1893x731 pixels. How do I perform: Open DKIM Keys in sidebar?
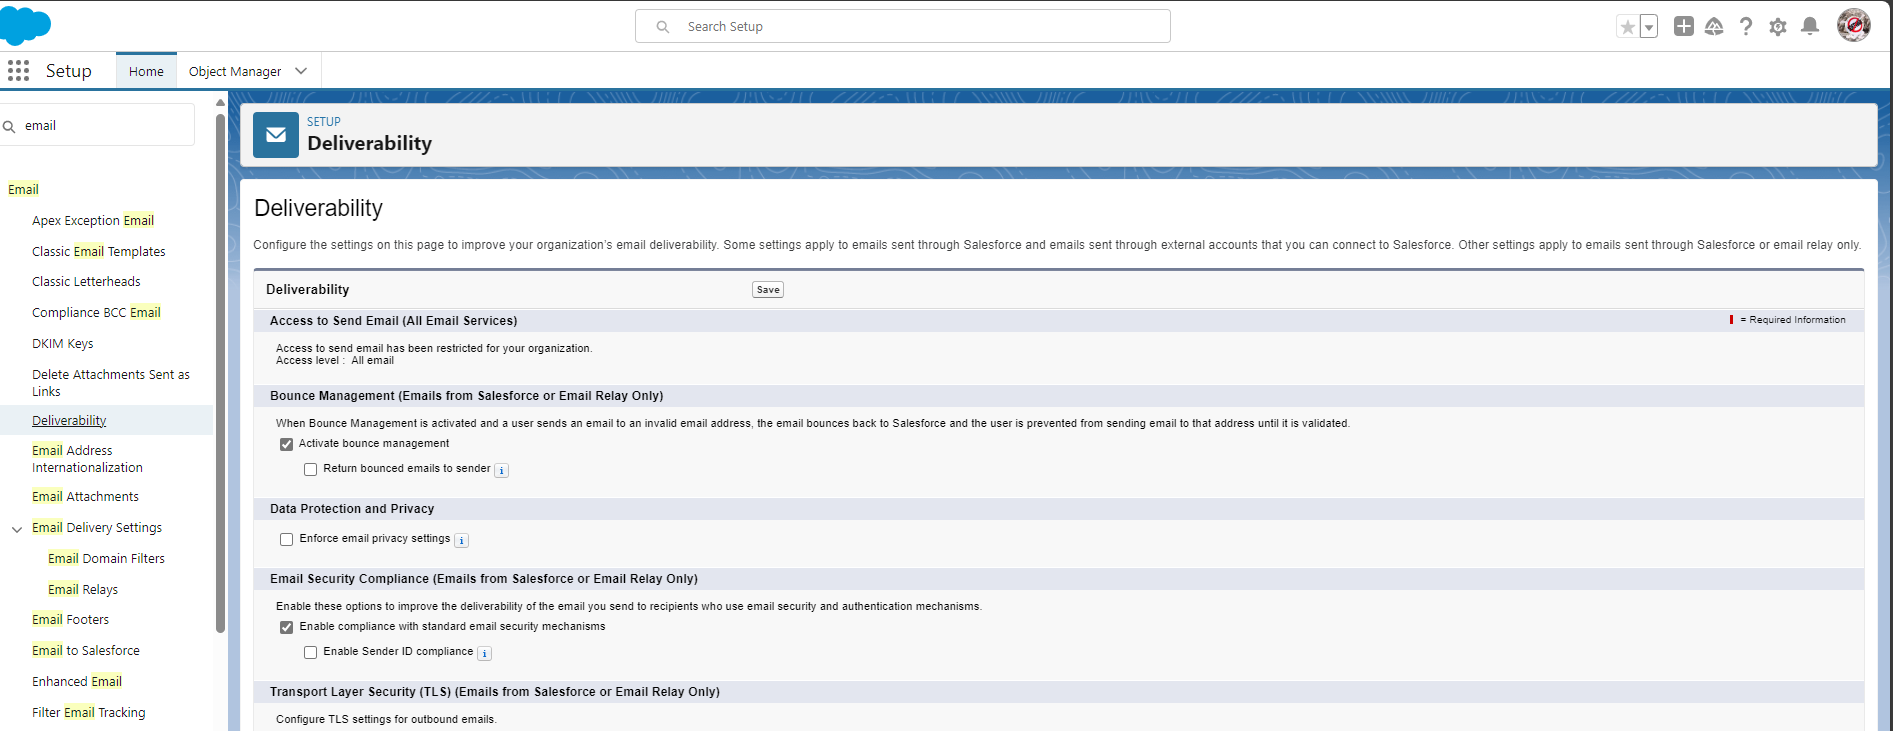[x=62, y=343]
